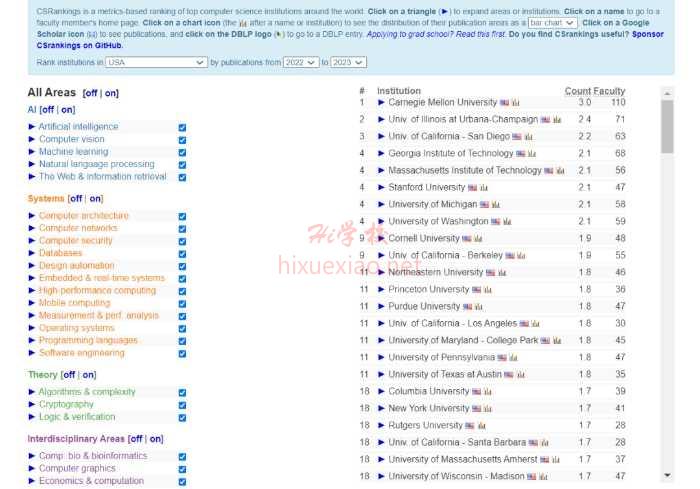
Task: Uncheck the Operating systems checkbox
Action: 182,329
